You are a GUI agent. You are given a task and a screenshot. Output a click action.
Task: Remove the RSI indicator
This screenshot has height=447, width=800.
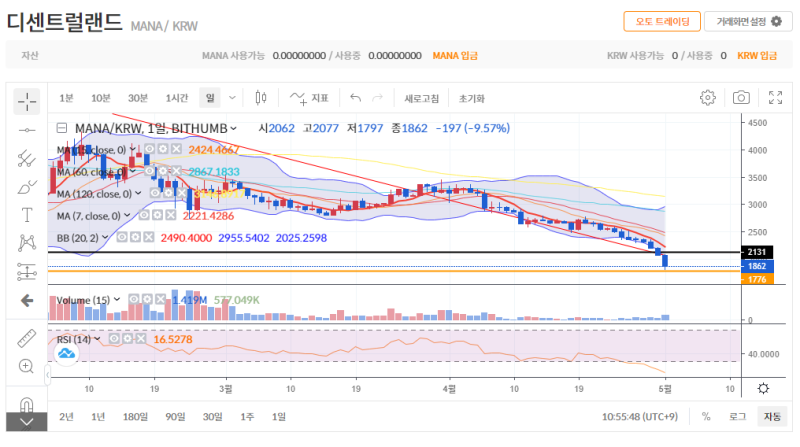pyautogui.click(x=140, y=338)
